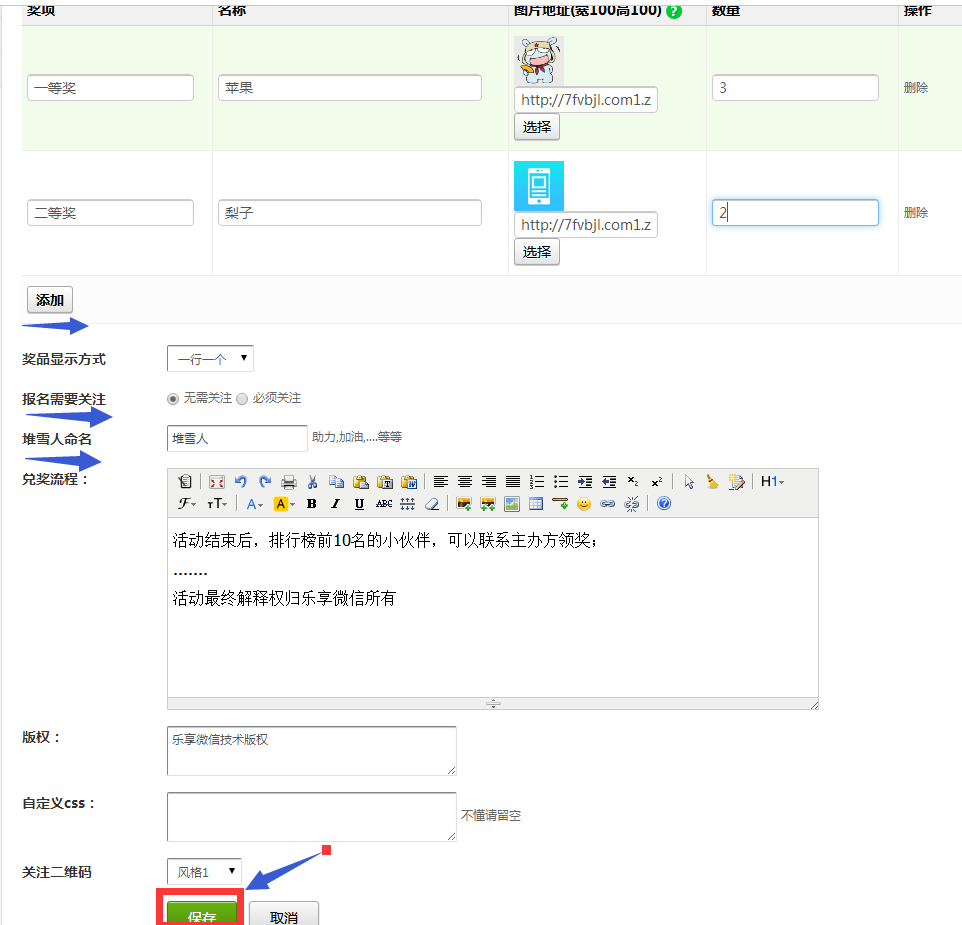Viewport: 962px width, 925px height.
Task: Click the green 保存 button
Action: tap(202, 914)
